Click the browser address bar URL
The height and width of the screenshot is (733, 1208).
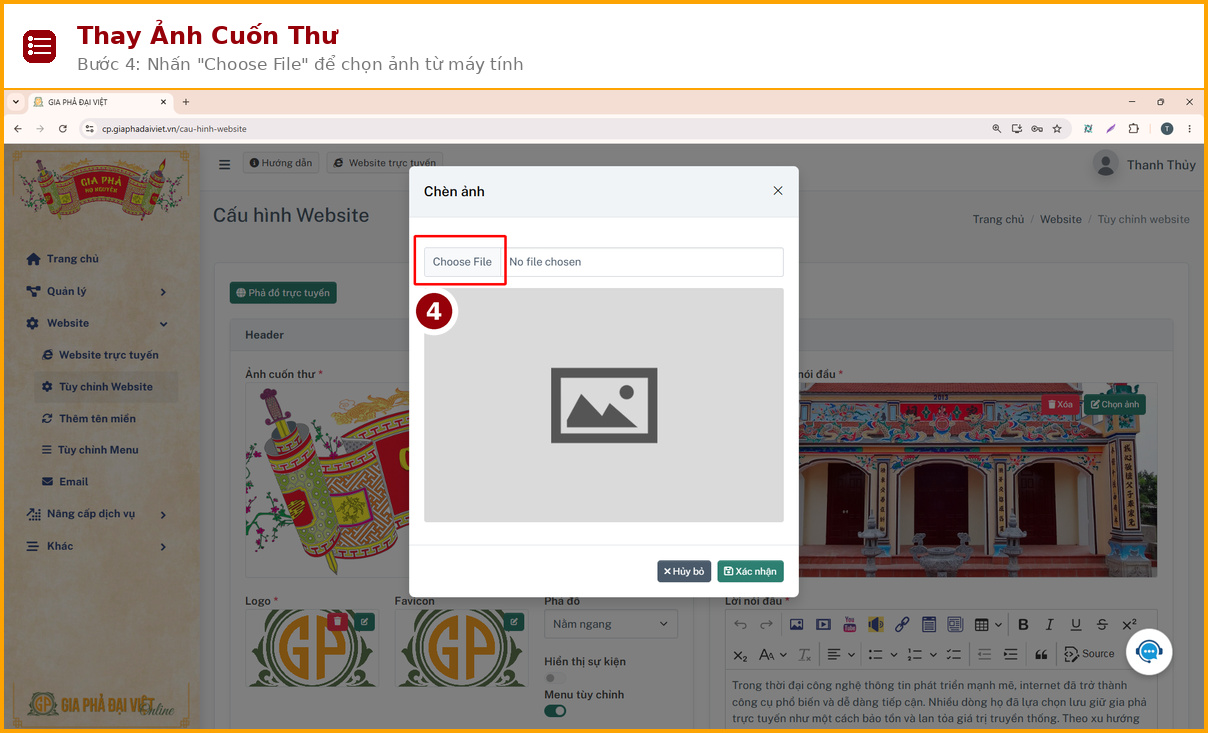(x=174, y=129)
